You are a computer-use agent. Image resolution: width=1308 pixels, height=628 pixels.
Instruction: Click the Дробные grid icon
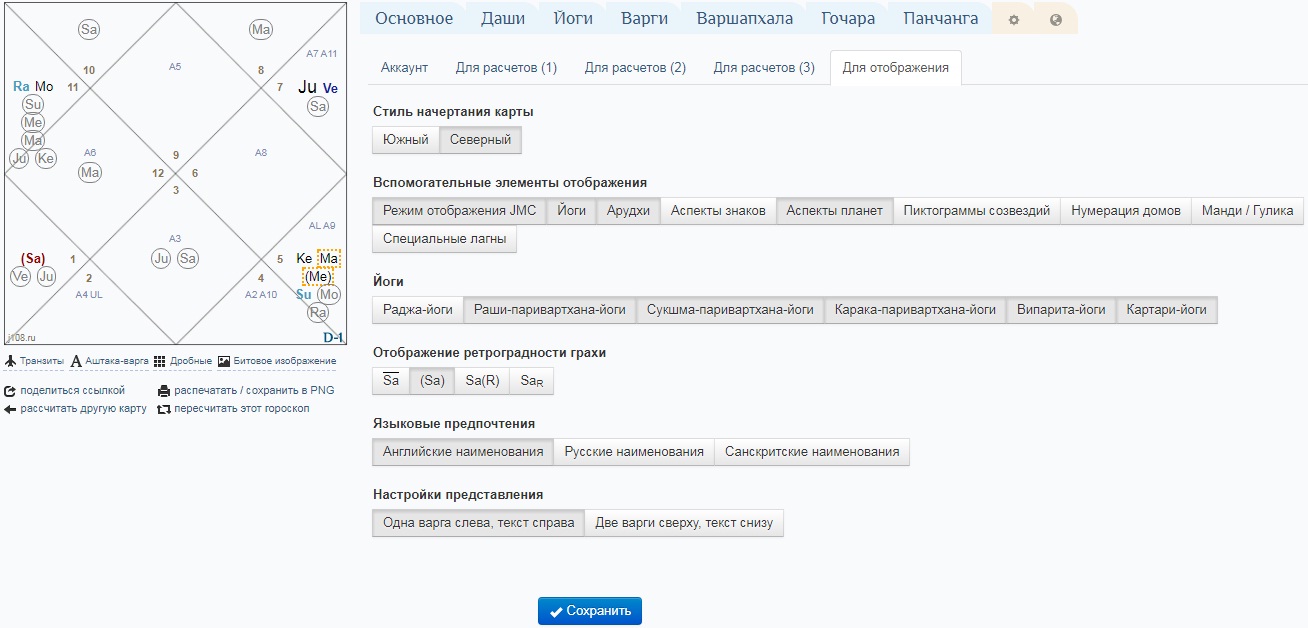160,361
